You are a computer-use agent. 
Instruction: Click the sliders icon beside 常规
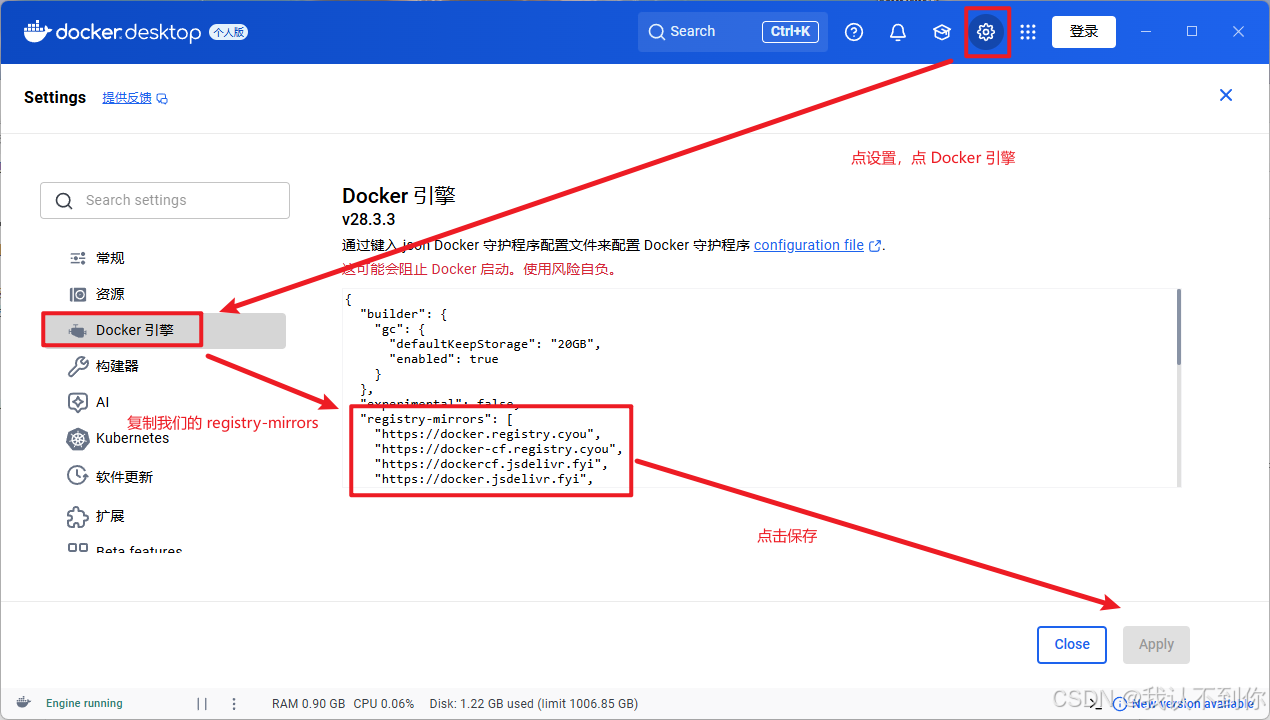pos(78,258)
